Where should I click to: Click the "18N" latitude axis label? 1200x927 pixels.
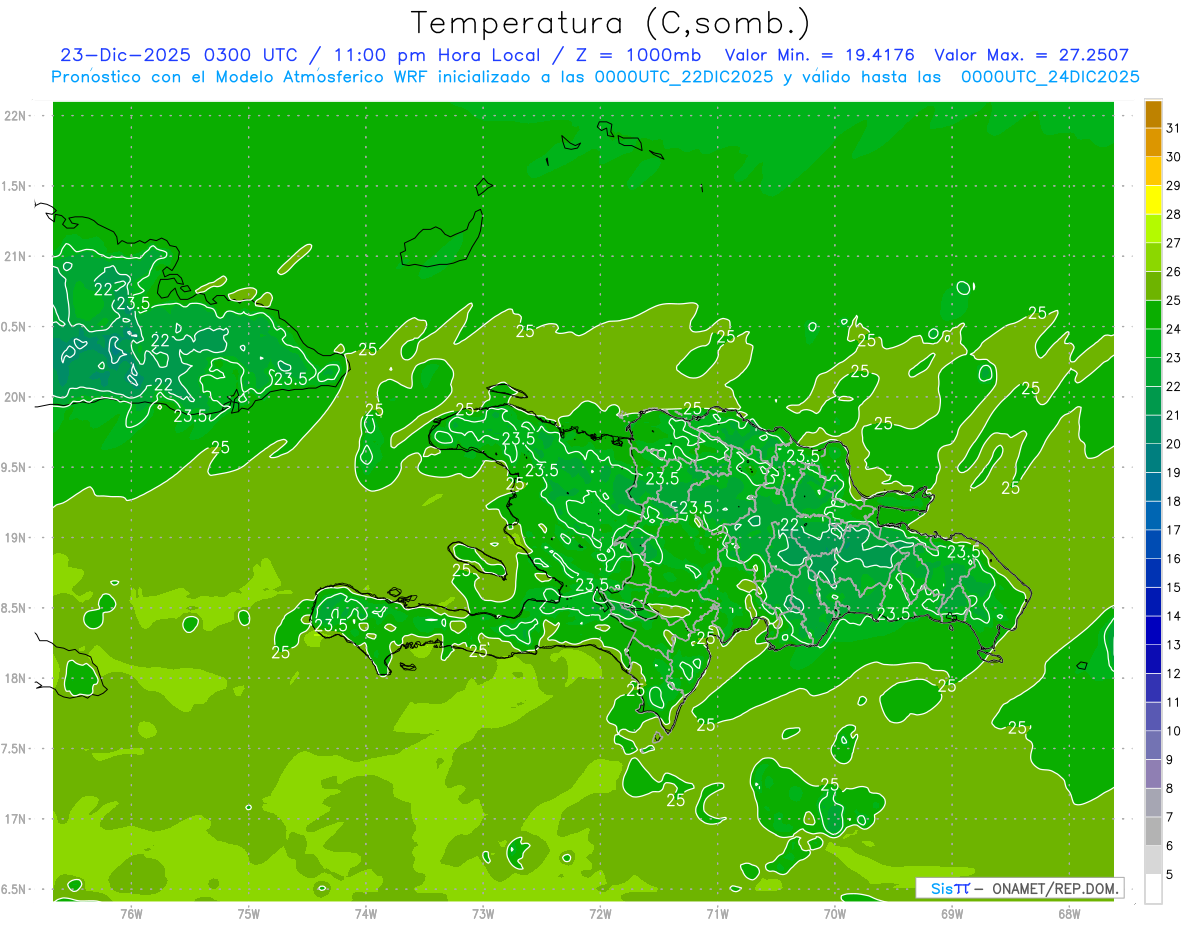pos(15,679)
